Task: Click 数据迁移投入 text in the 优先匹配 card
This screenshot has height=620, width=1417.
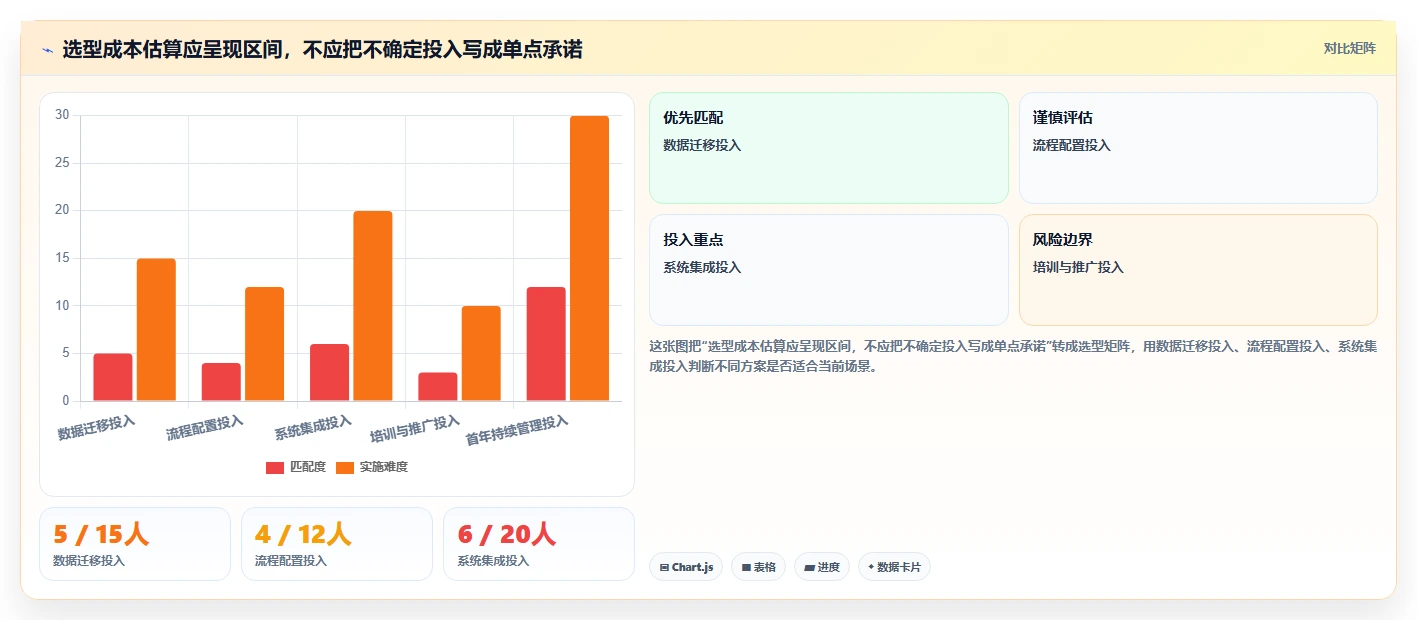Action: tap(702, 145)
